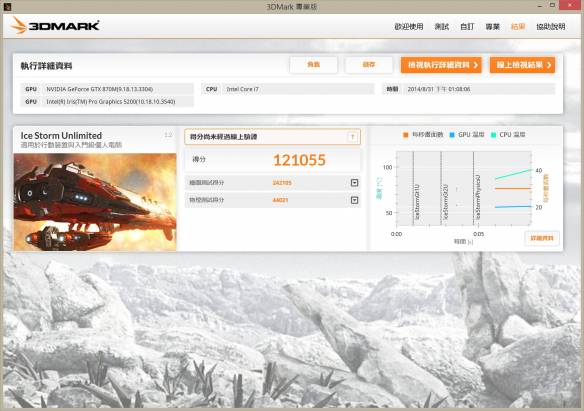This screenshot has width=584, height=411.
Task: Open the 協助說明 help tab
Action: (551, 27)
